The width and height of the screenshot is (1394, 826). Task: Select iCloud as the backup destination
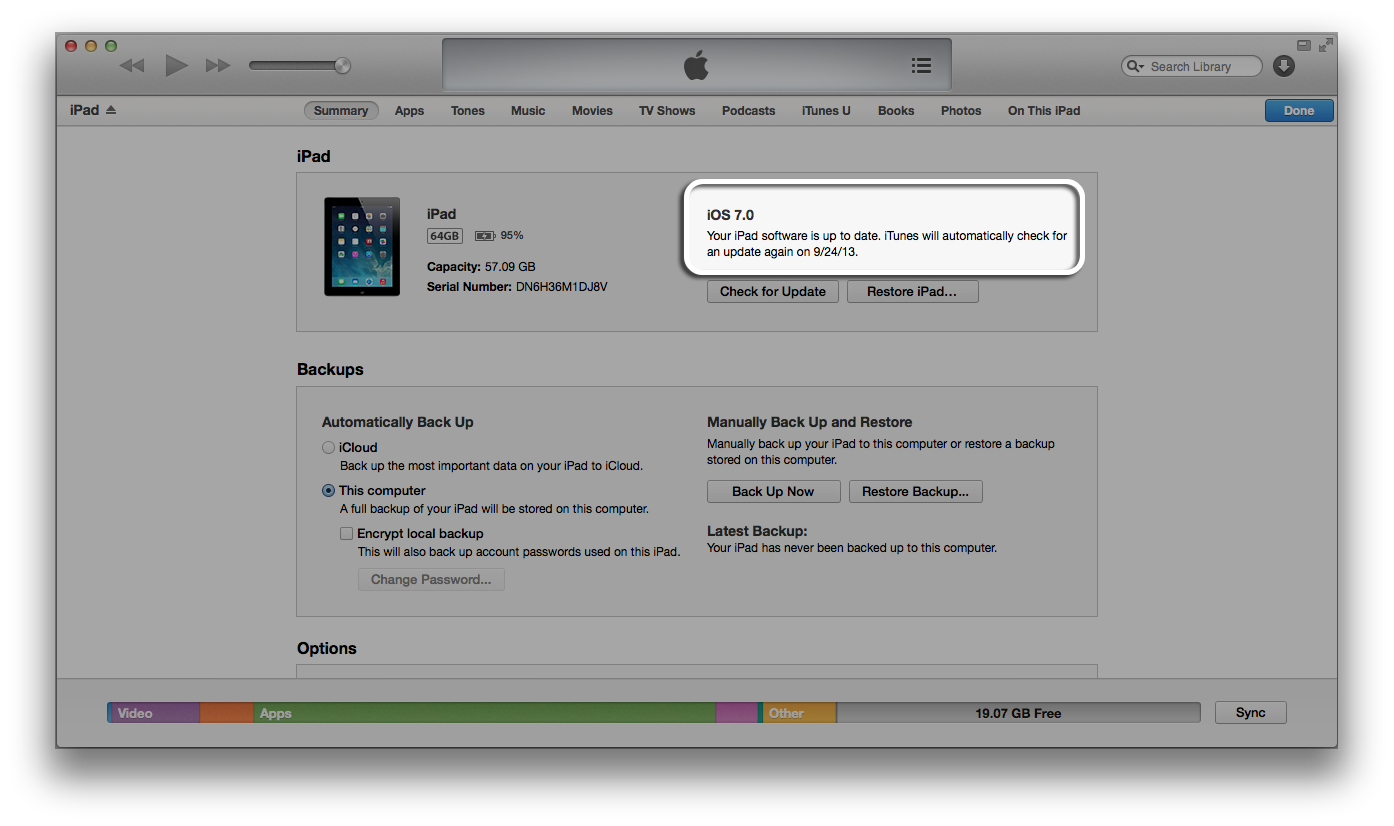(328, 448)
